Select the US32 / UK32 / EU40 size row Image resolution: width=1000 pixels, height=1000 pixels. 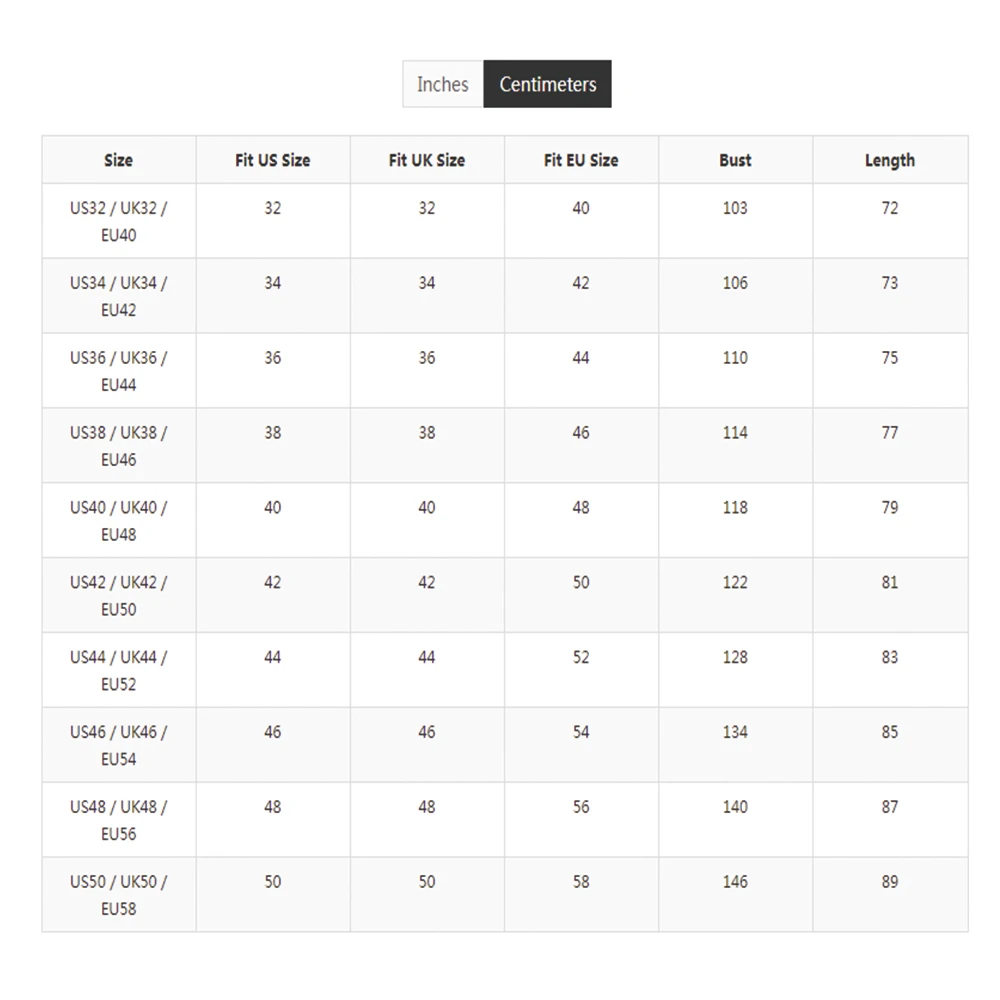[505, 221]
